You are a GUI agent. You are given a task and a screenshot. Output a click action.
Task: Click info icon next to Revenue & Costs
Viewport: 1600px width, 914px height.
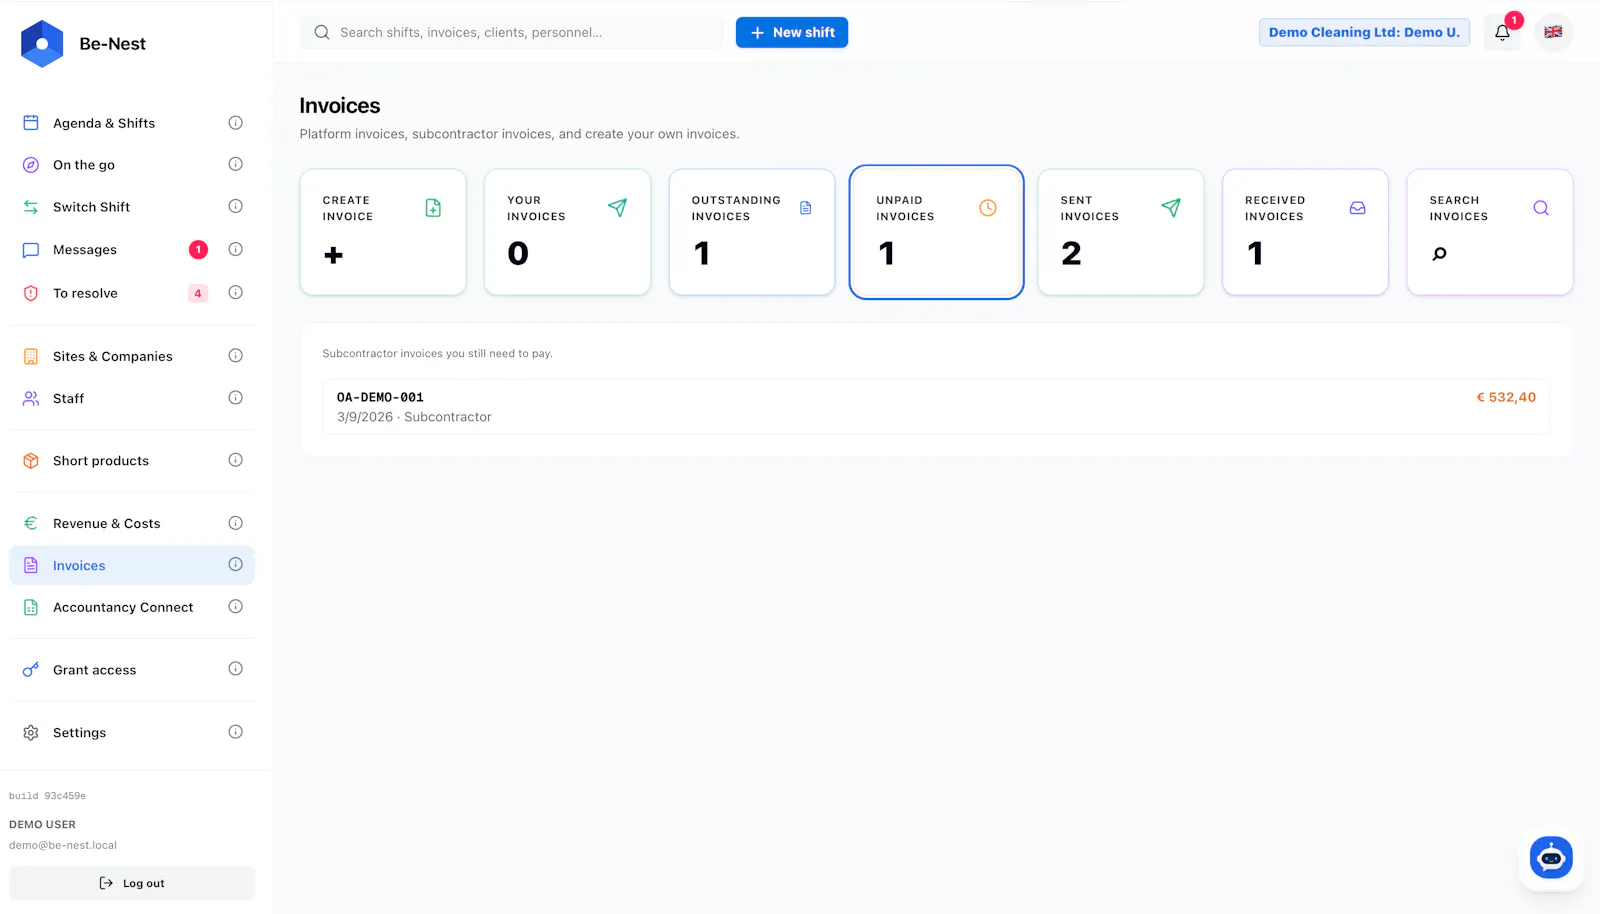[235, 523]
